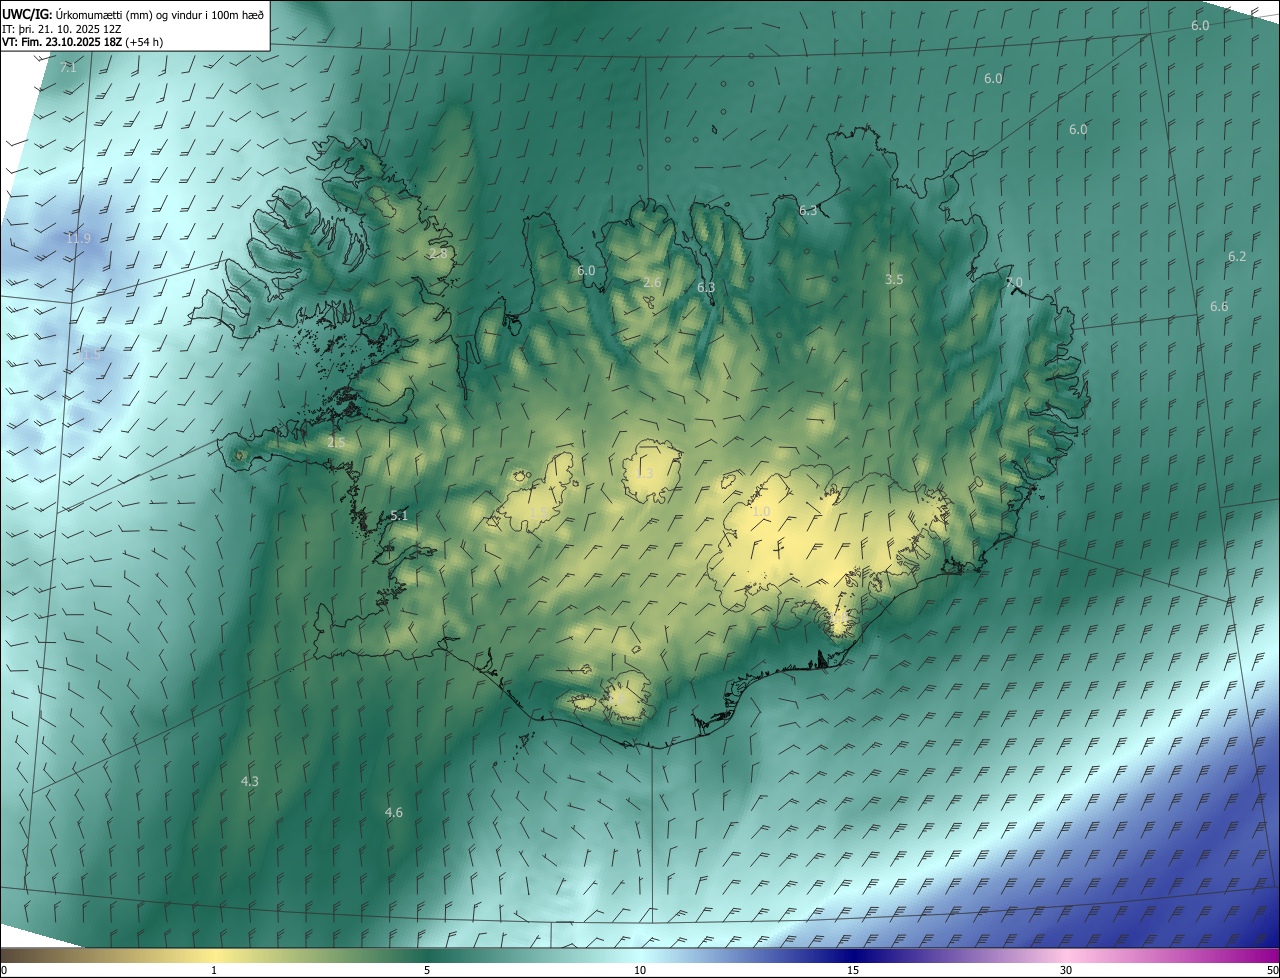Click the 4.6 value label on the map

[394, 812]
